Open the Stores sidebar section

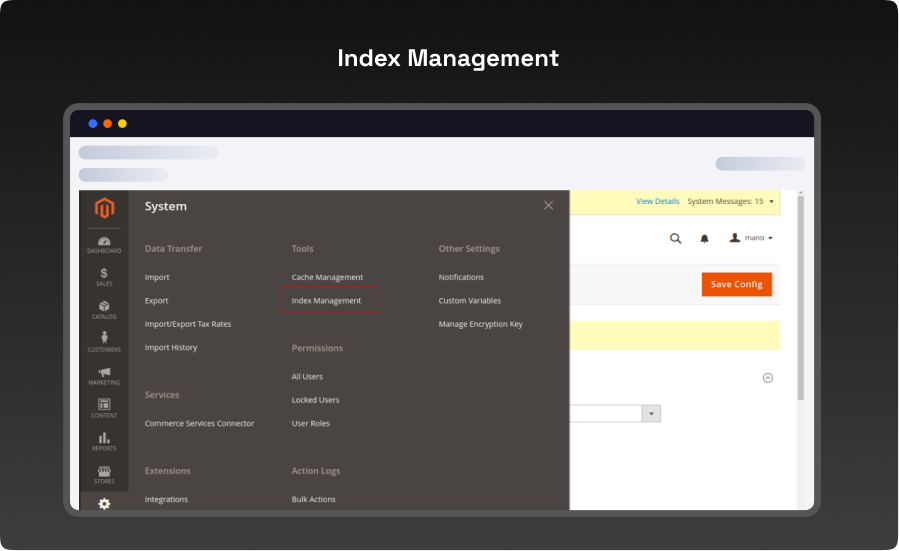104,474
